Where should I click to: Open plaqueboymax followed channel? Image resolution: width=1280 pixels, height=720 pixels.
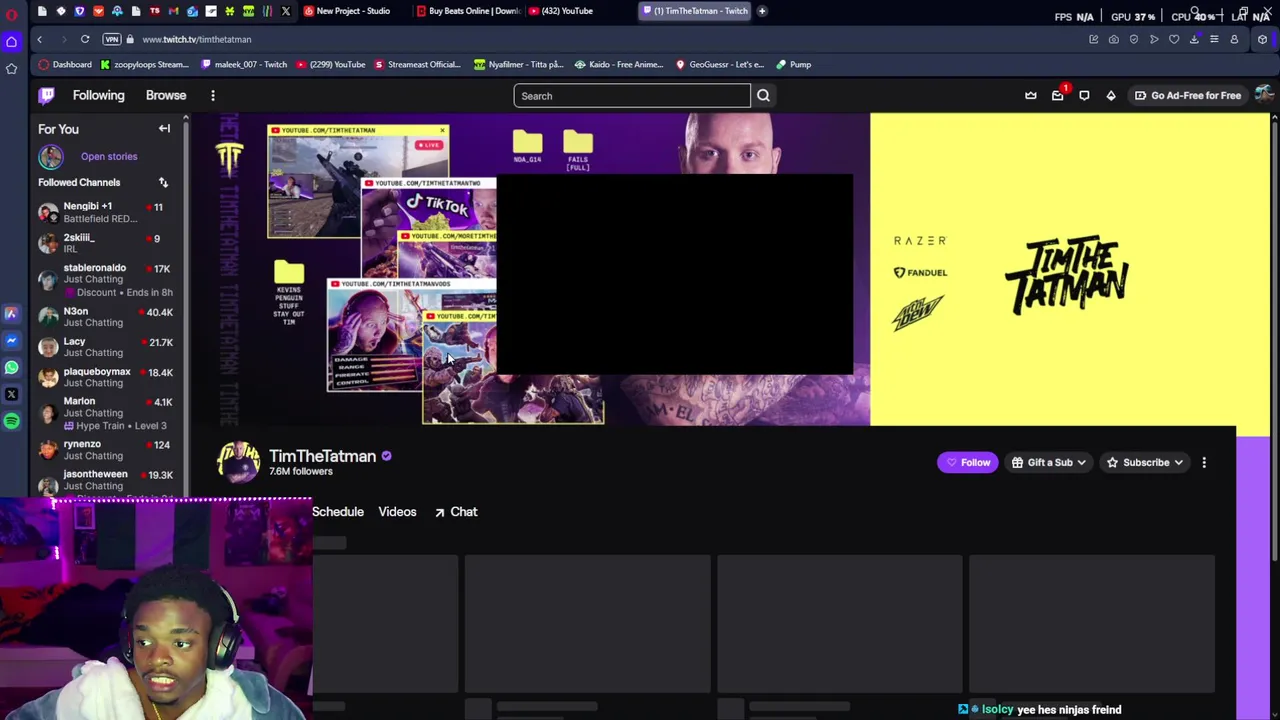(105, 377)
